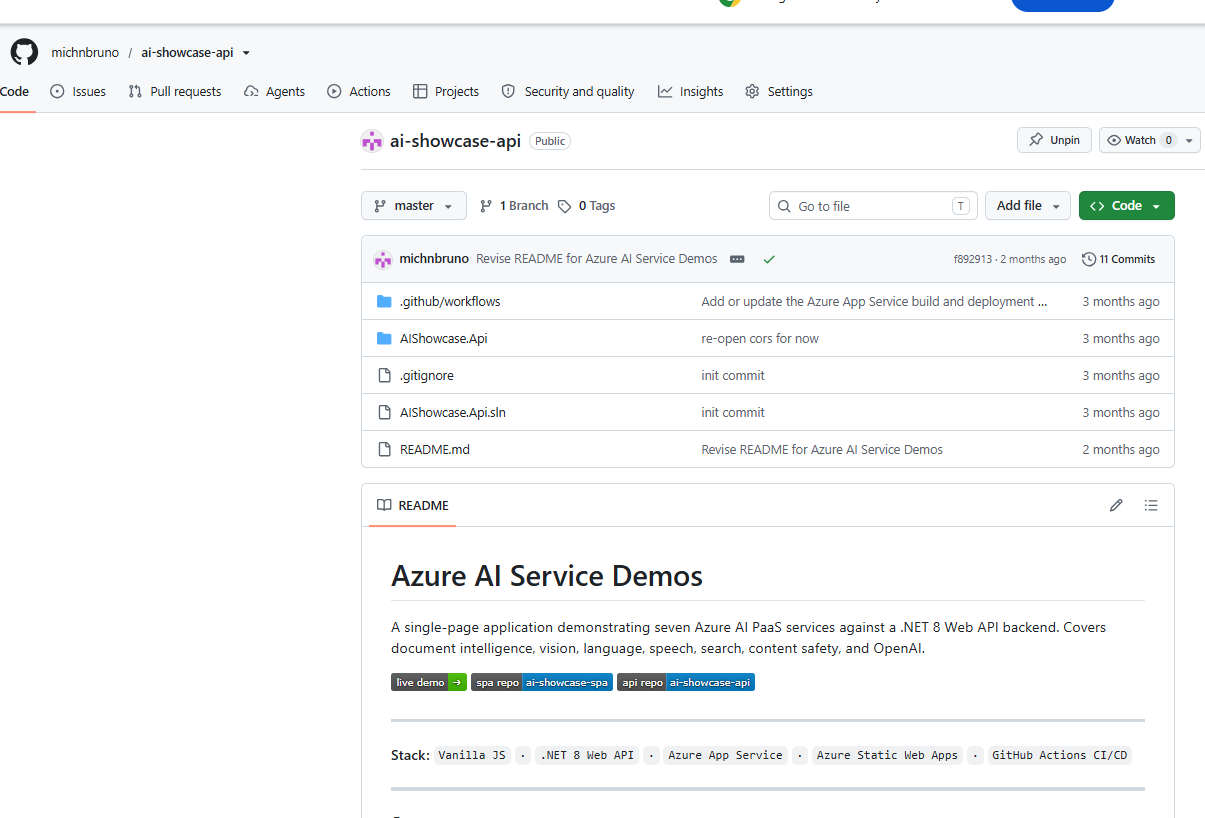Open the michnbruno owner link
Image resolution: width=1205 pixels, height=818 pixels.
[85, 53]
